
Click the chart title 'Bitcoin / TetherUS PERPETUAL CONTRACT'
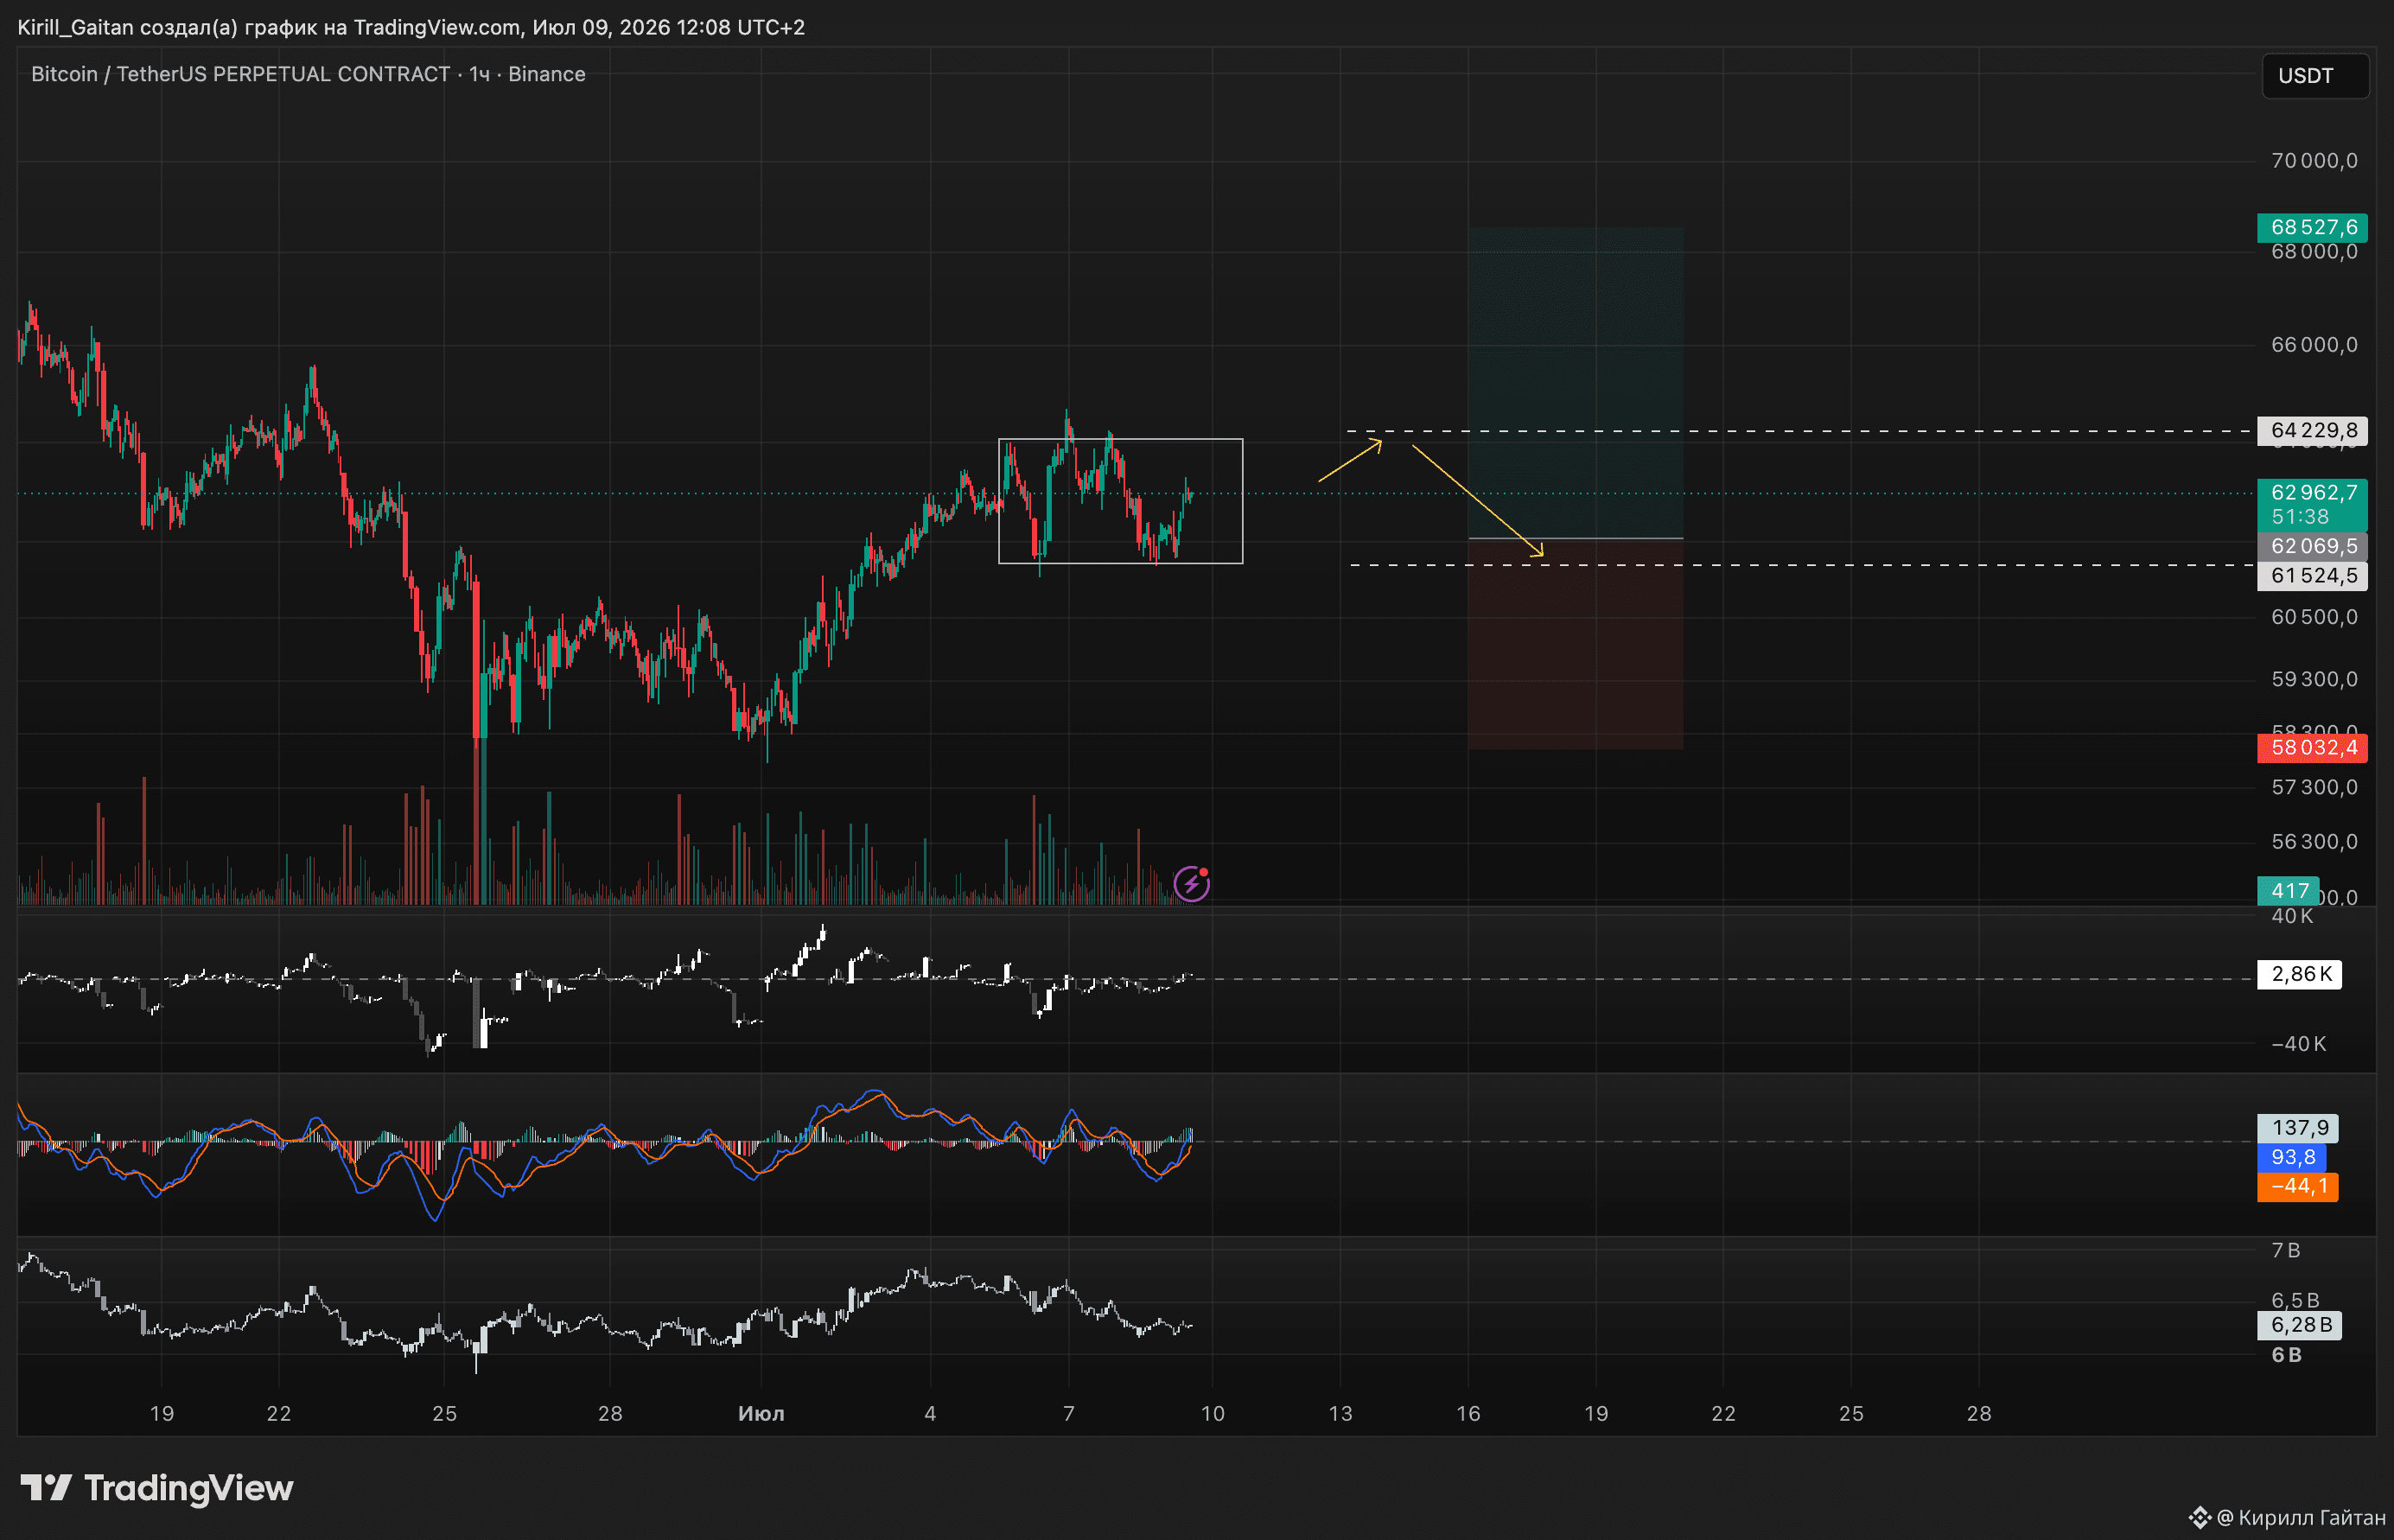click(x=240, y=74)
